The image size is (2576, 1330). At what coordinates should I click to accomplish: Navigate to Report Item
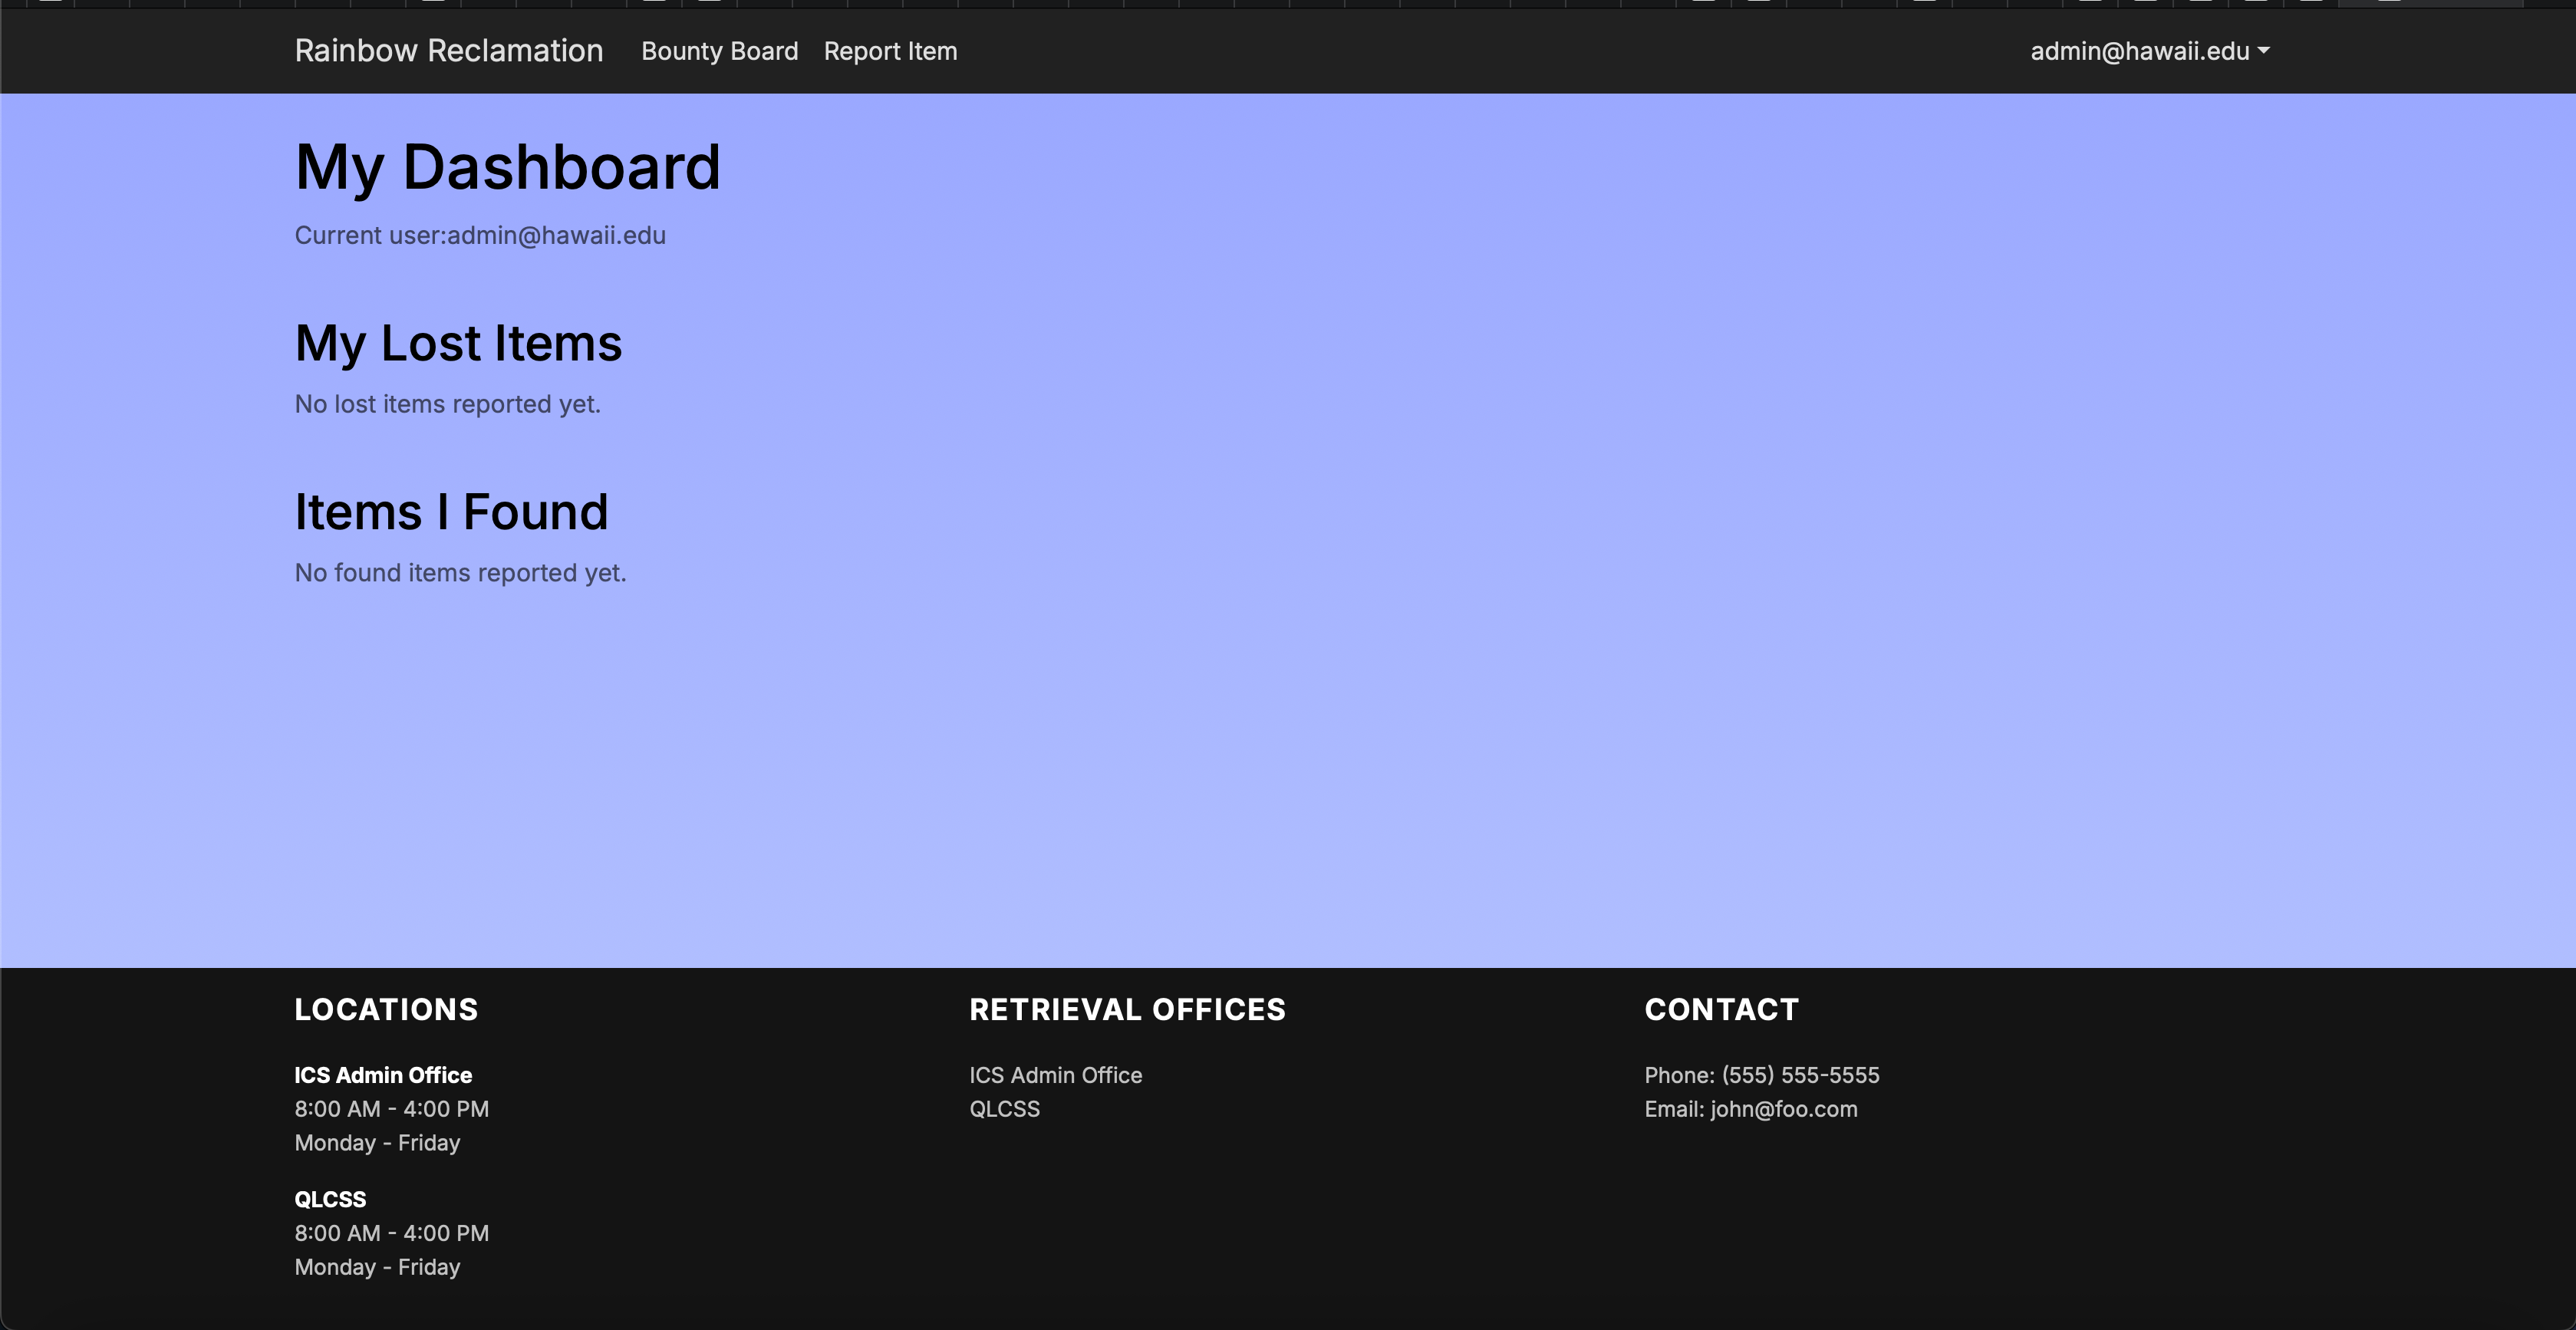pos(889,51)
